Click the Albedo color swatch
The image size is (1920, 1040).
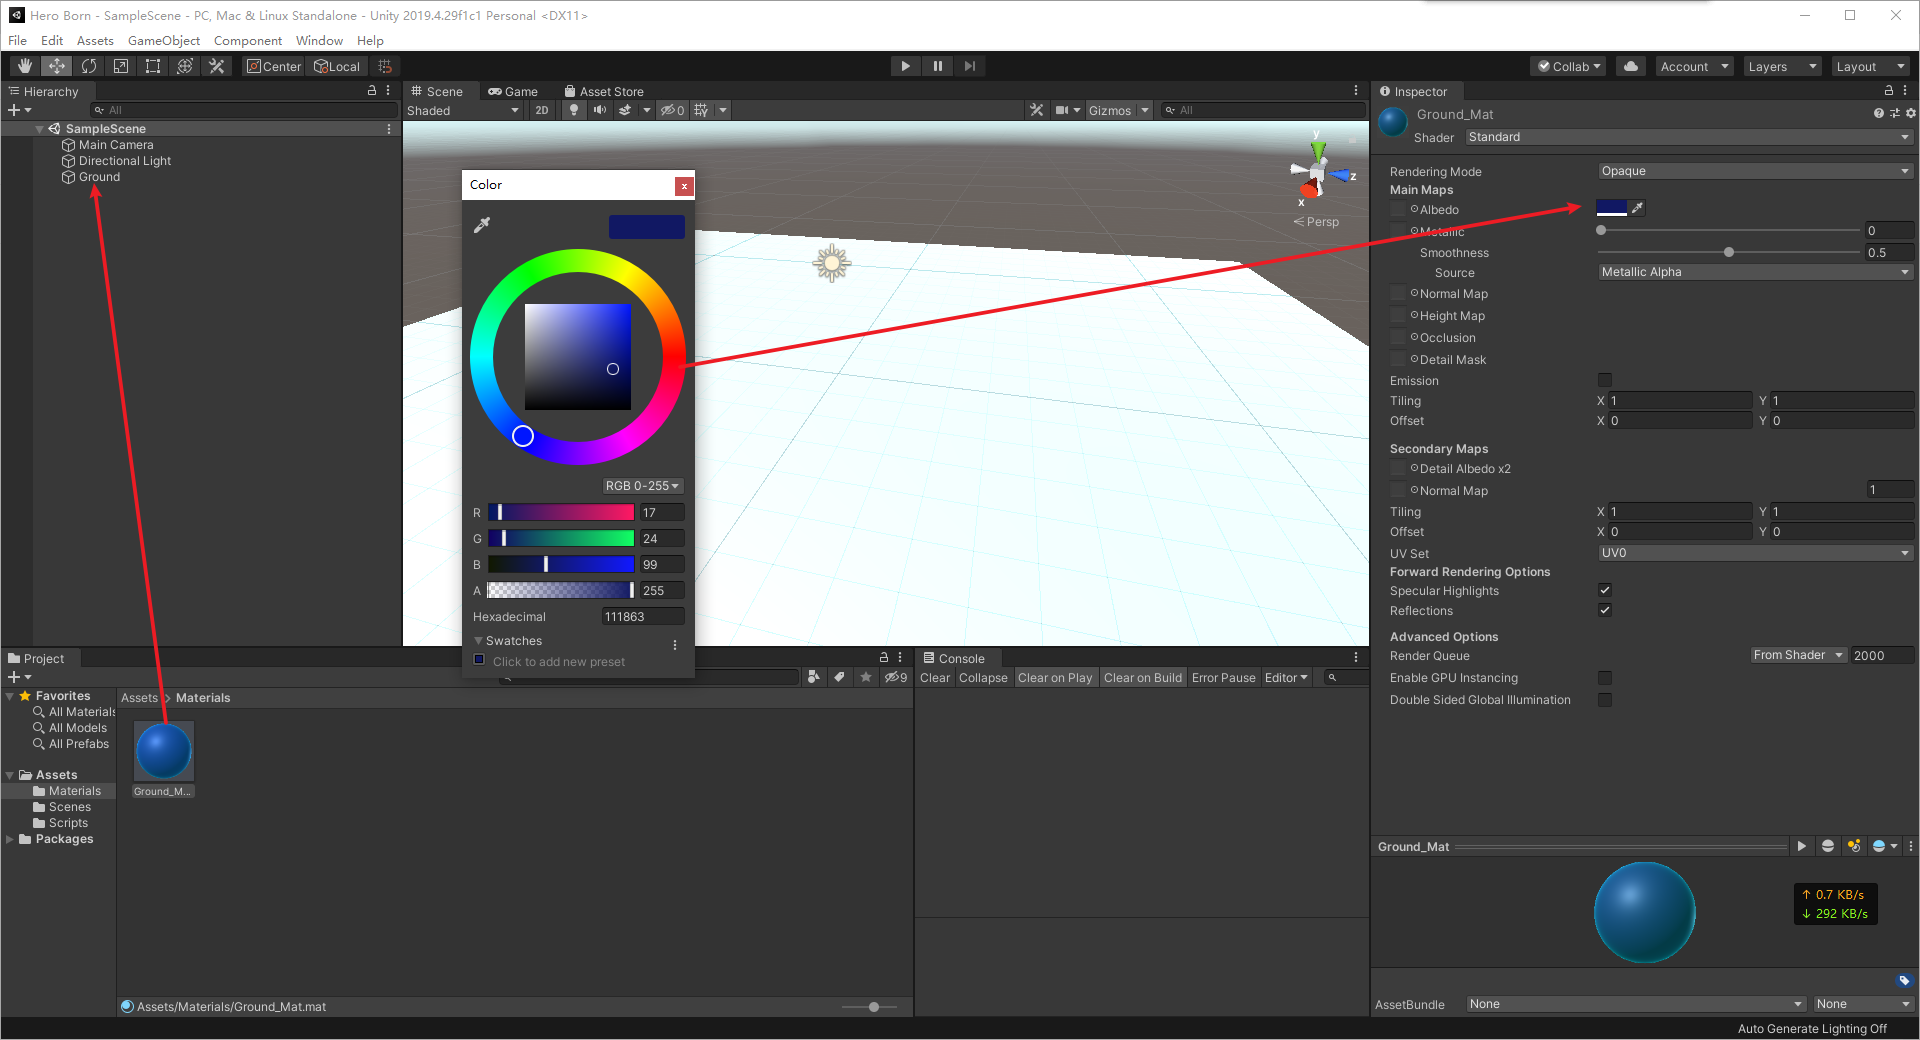tap(1612, 208)
